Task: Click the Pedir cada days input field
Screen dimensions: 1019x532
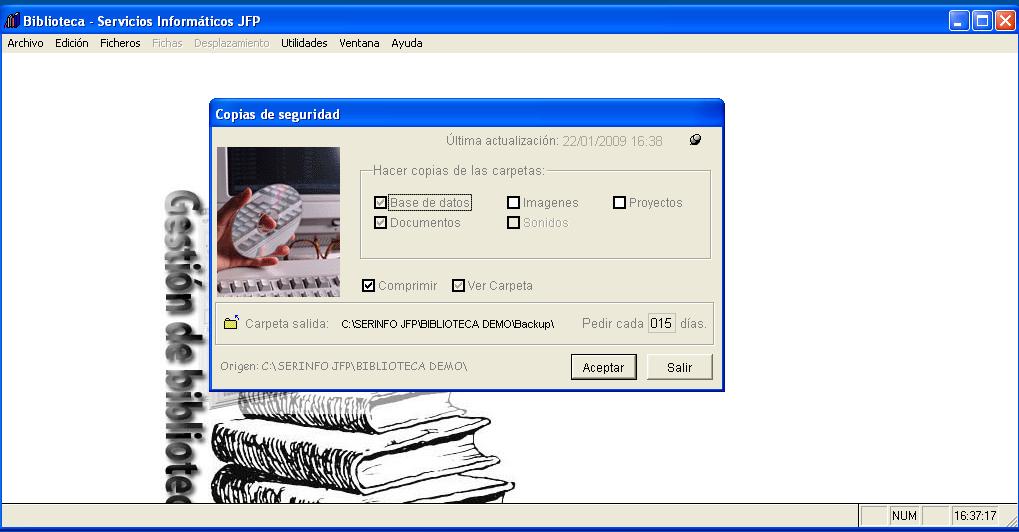Action: [662, 323]
